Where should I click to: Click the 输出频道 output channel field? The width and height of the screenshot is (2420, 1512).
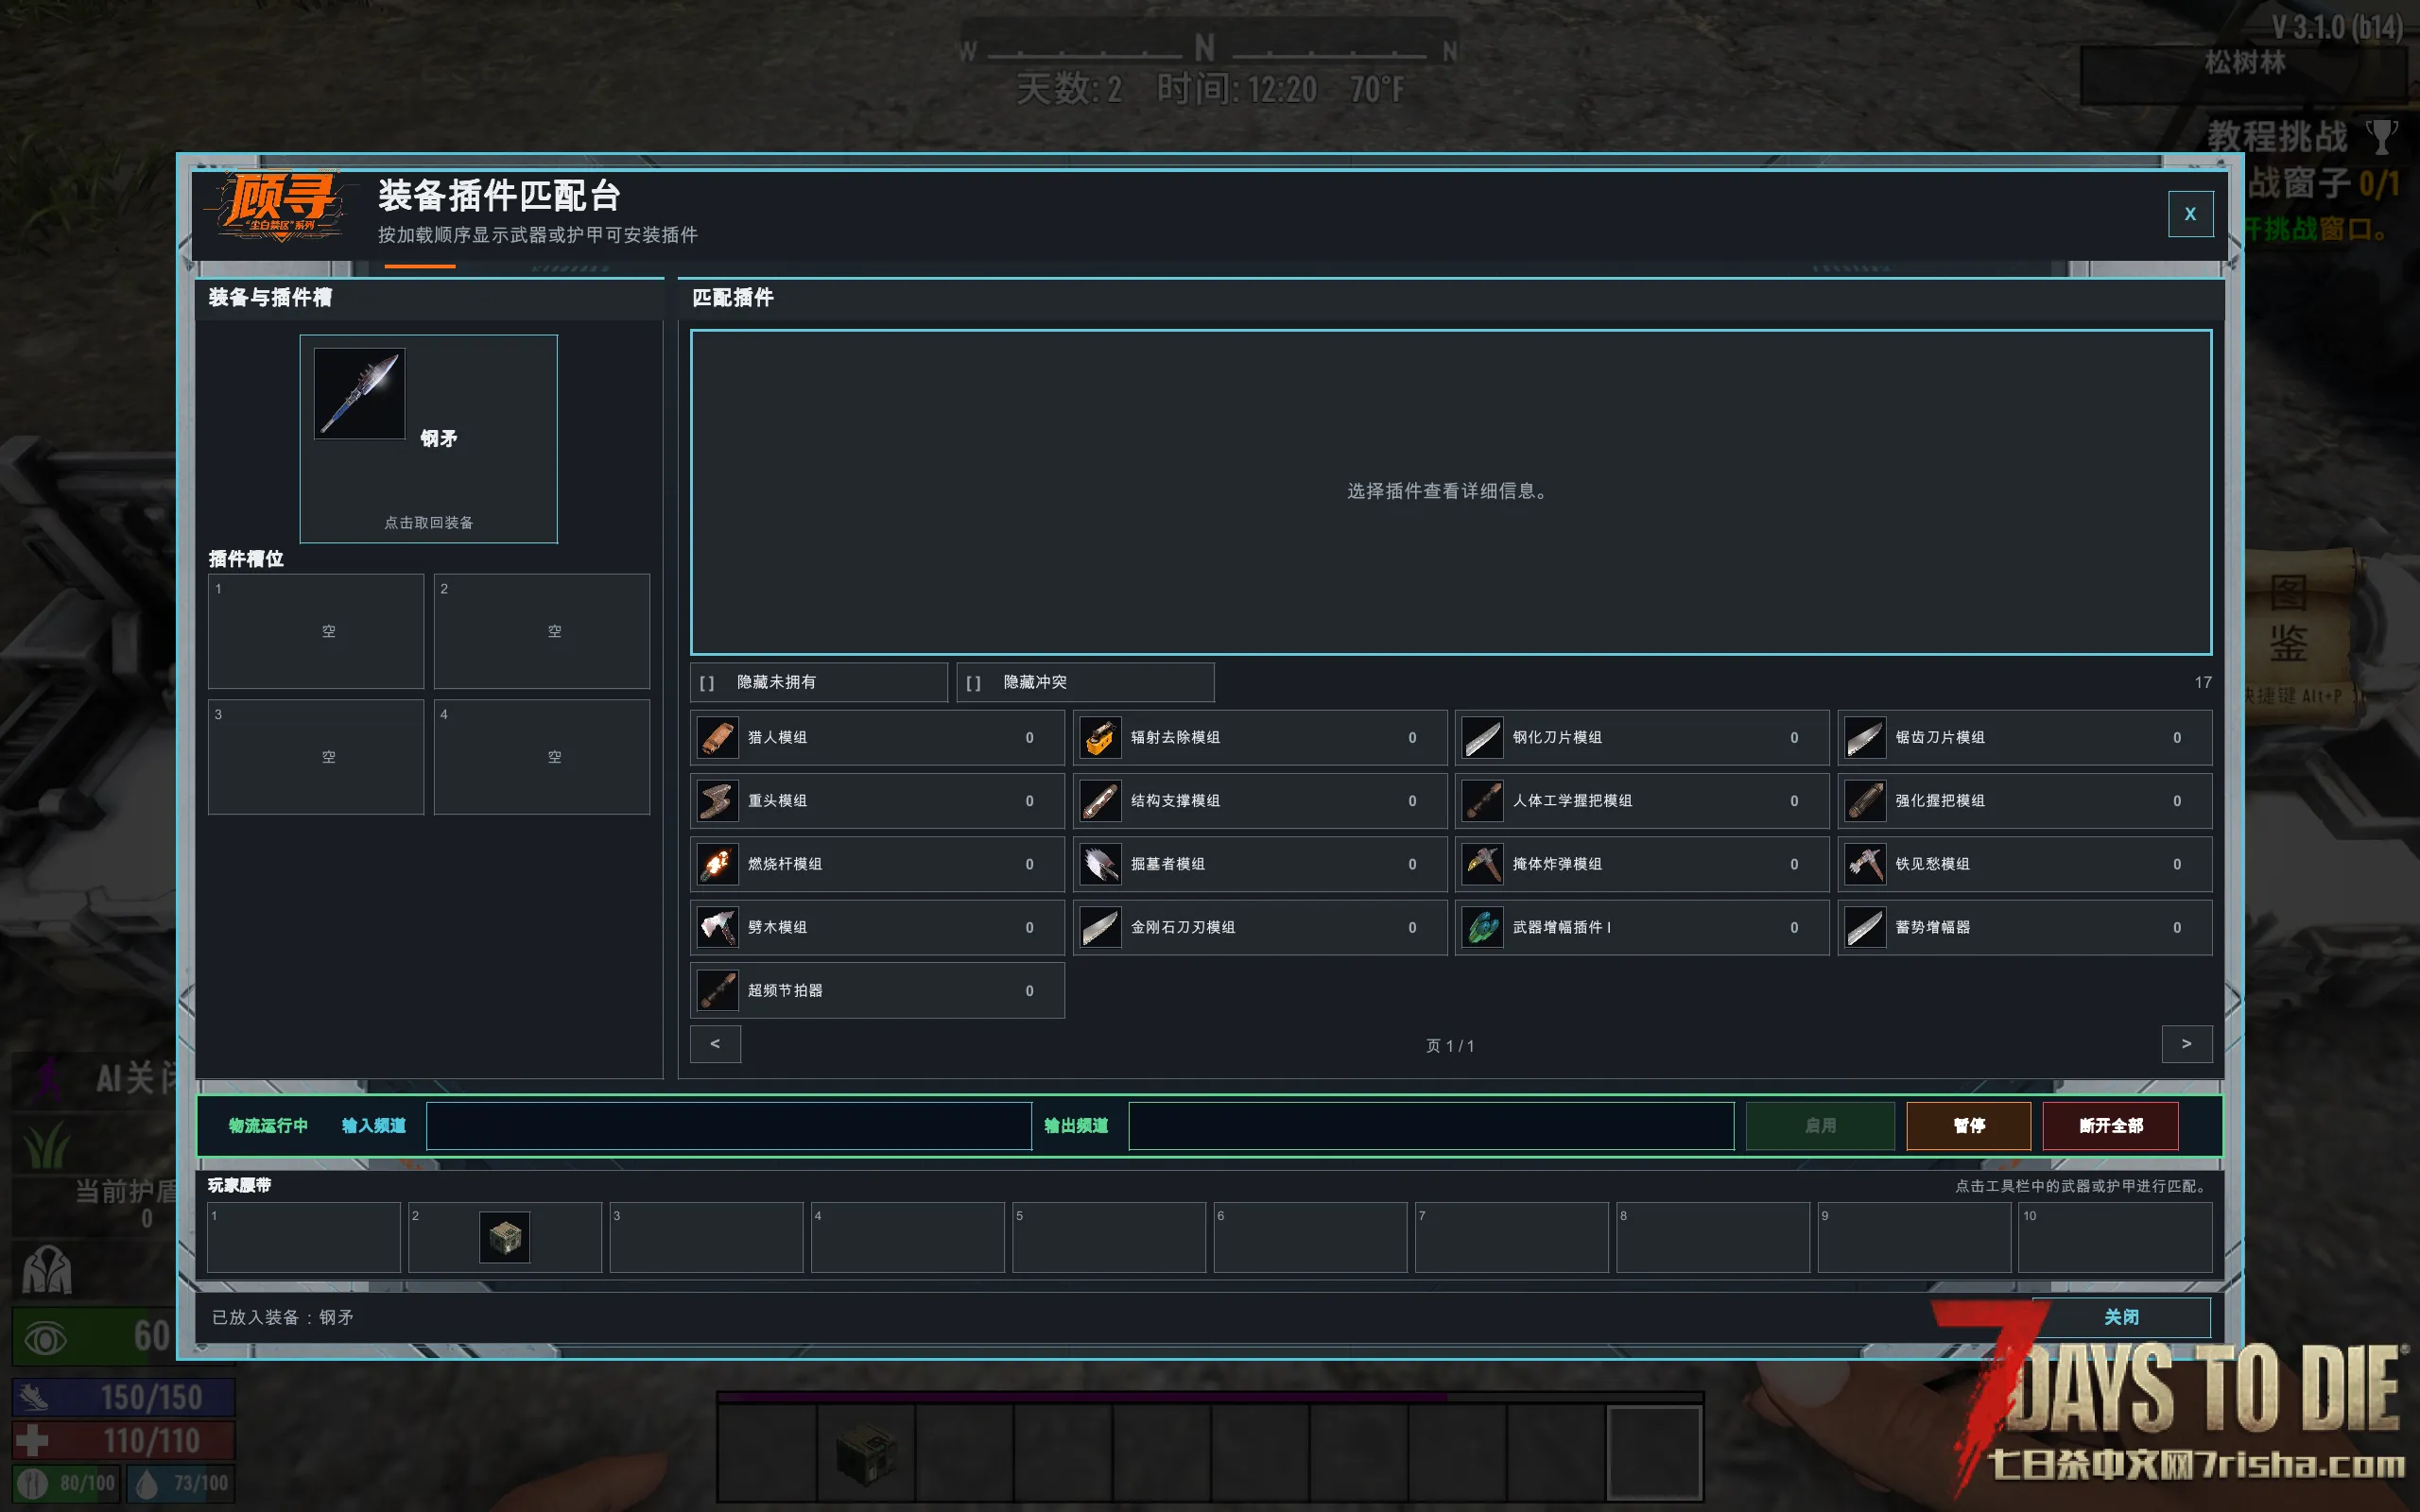1431,1126
